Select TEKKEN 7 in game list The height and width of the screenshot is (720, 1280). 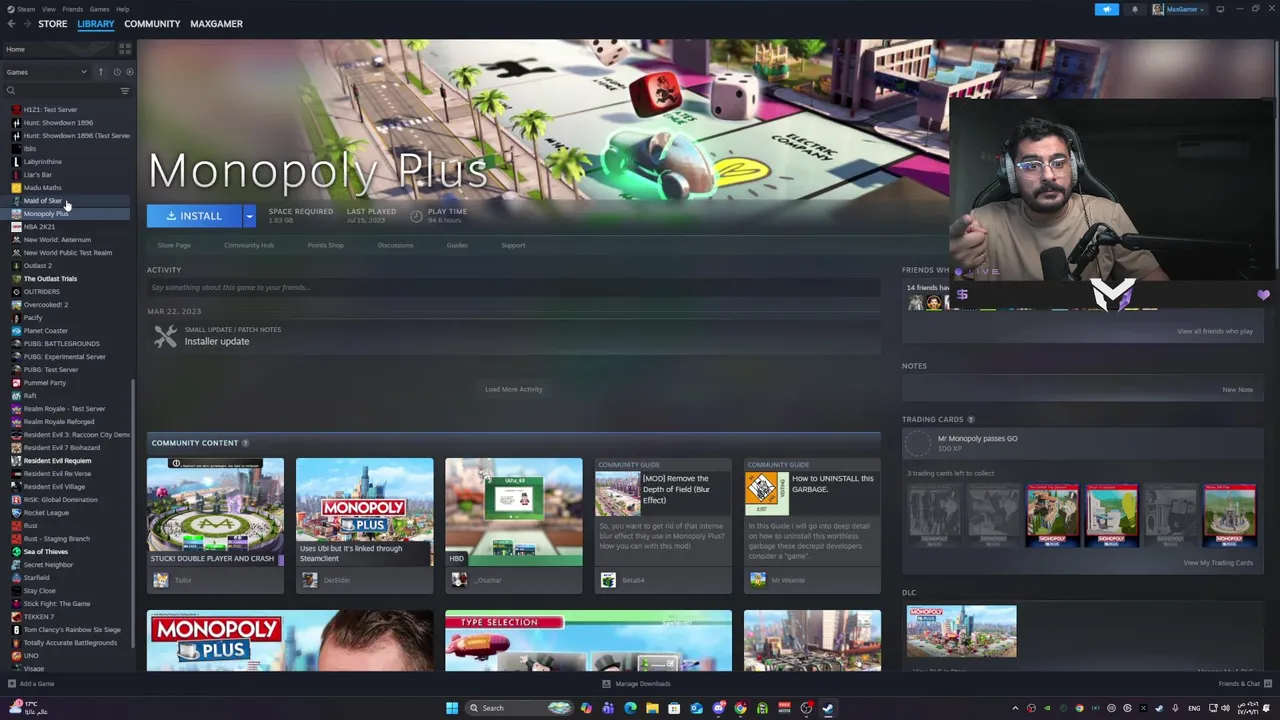[38, 617]
